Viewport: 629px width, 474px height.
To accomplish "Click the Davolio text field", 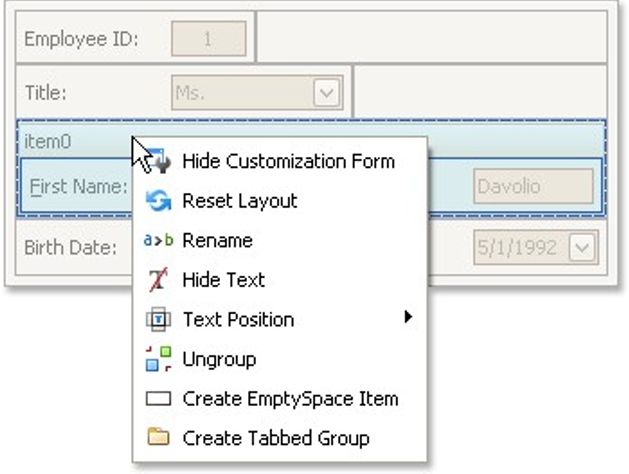I will click(x=533, y=186).
